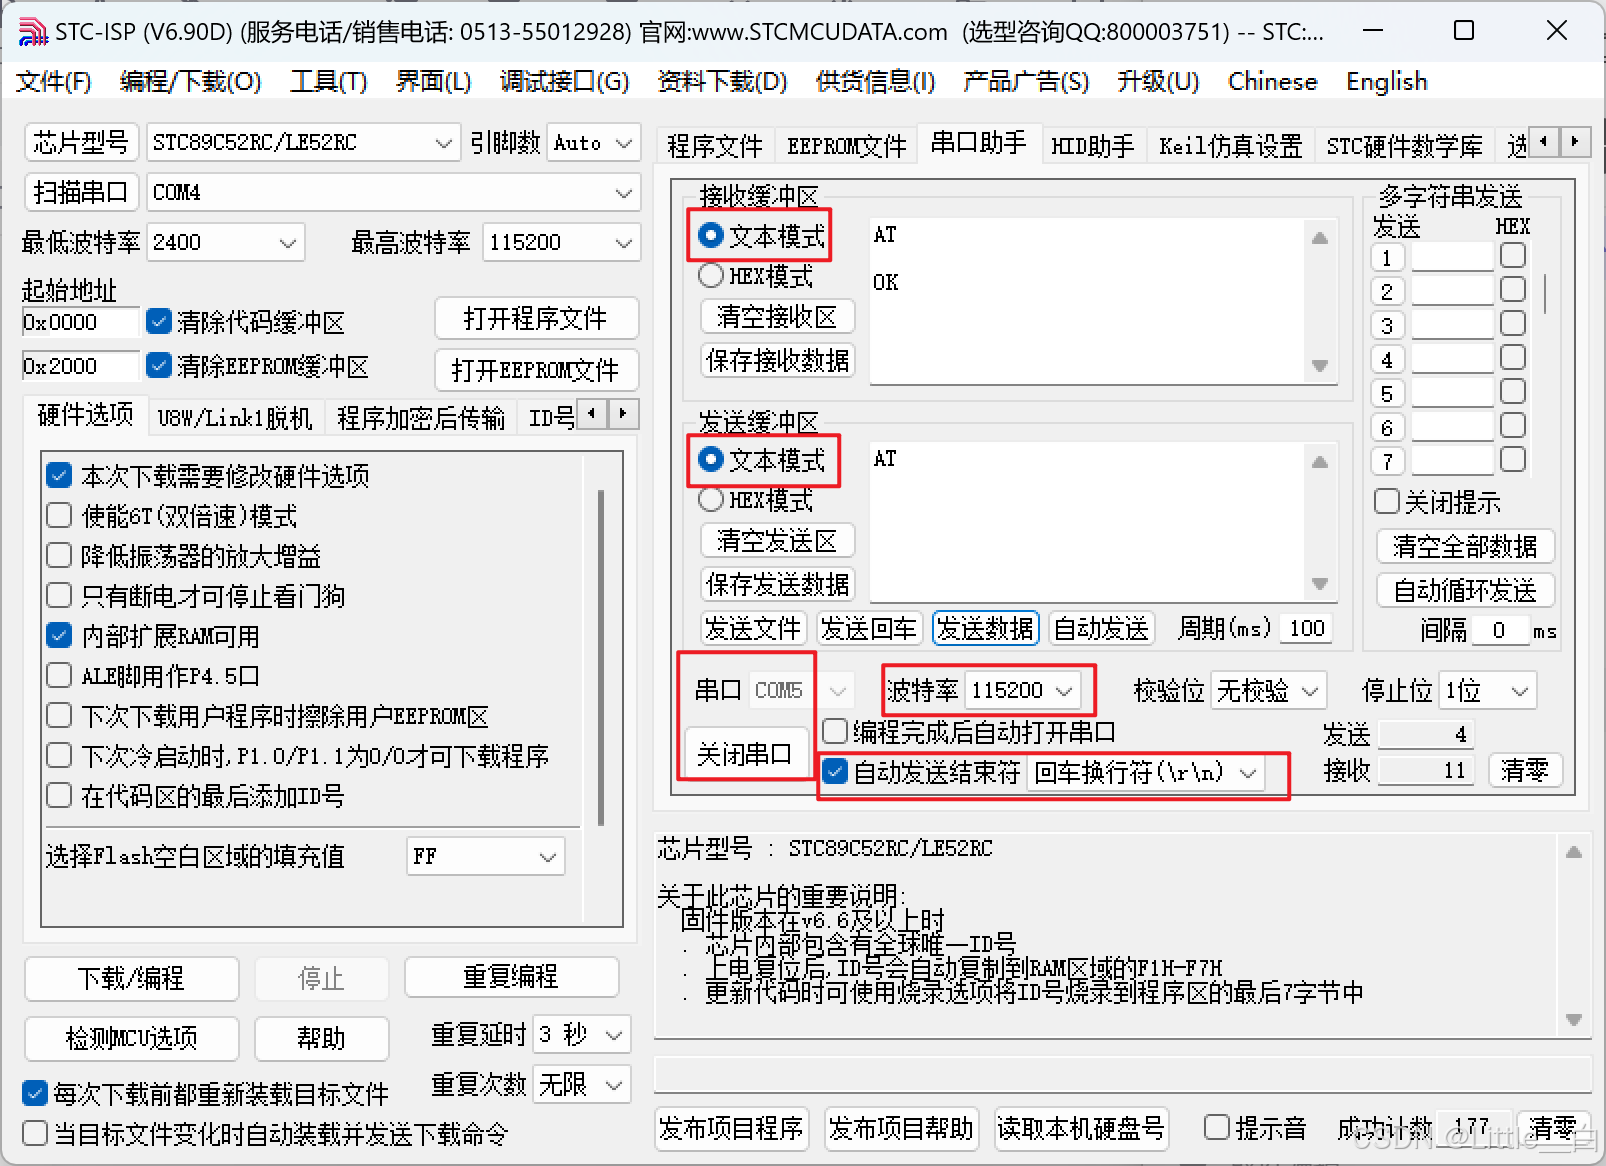Click hardware options tab strip left arrow

[593, 413]
